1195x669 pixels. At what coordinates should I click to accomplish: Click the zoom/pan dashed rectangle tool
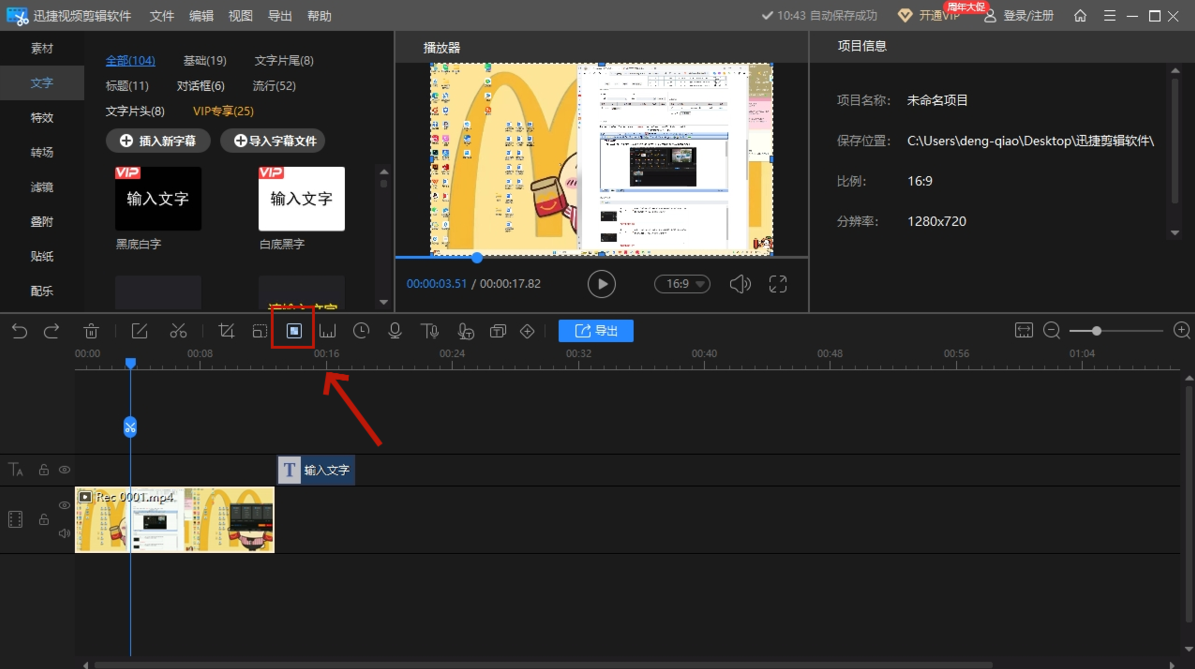[260, 331]
